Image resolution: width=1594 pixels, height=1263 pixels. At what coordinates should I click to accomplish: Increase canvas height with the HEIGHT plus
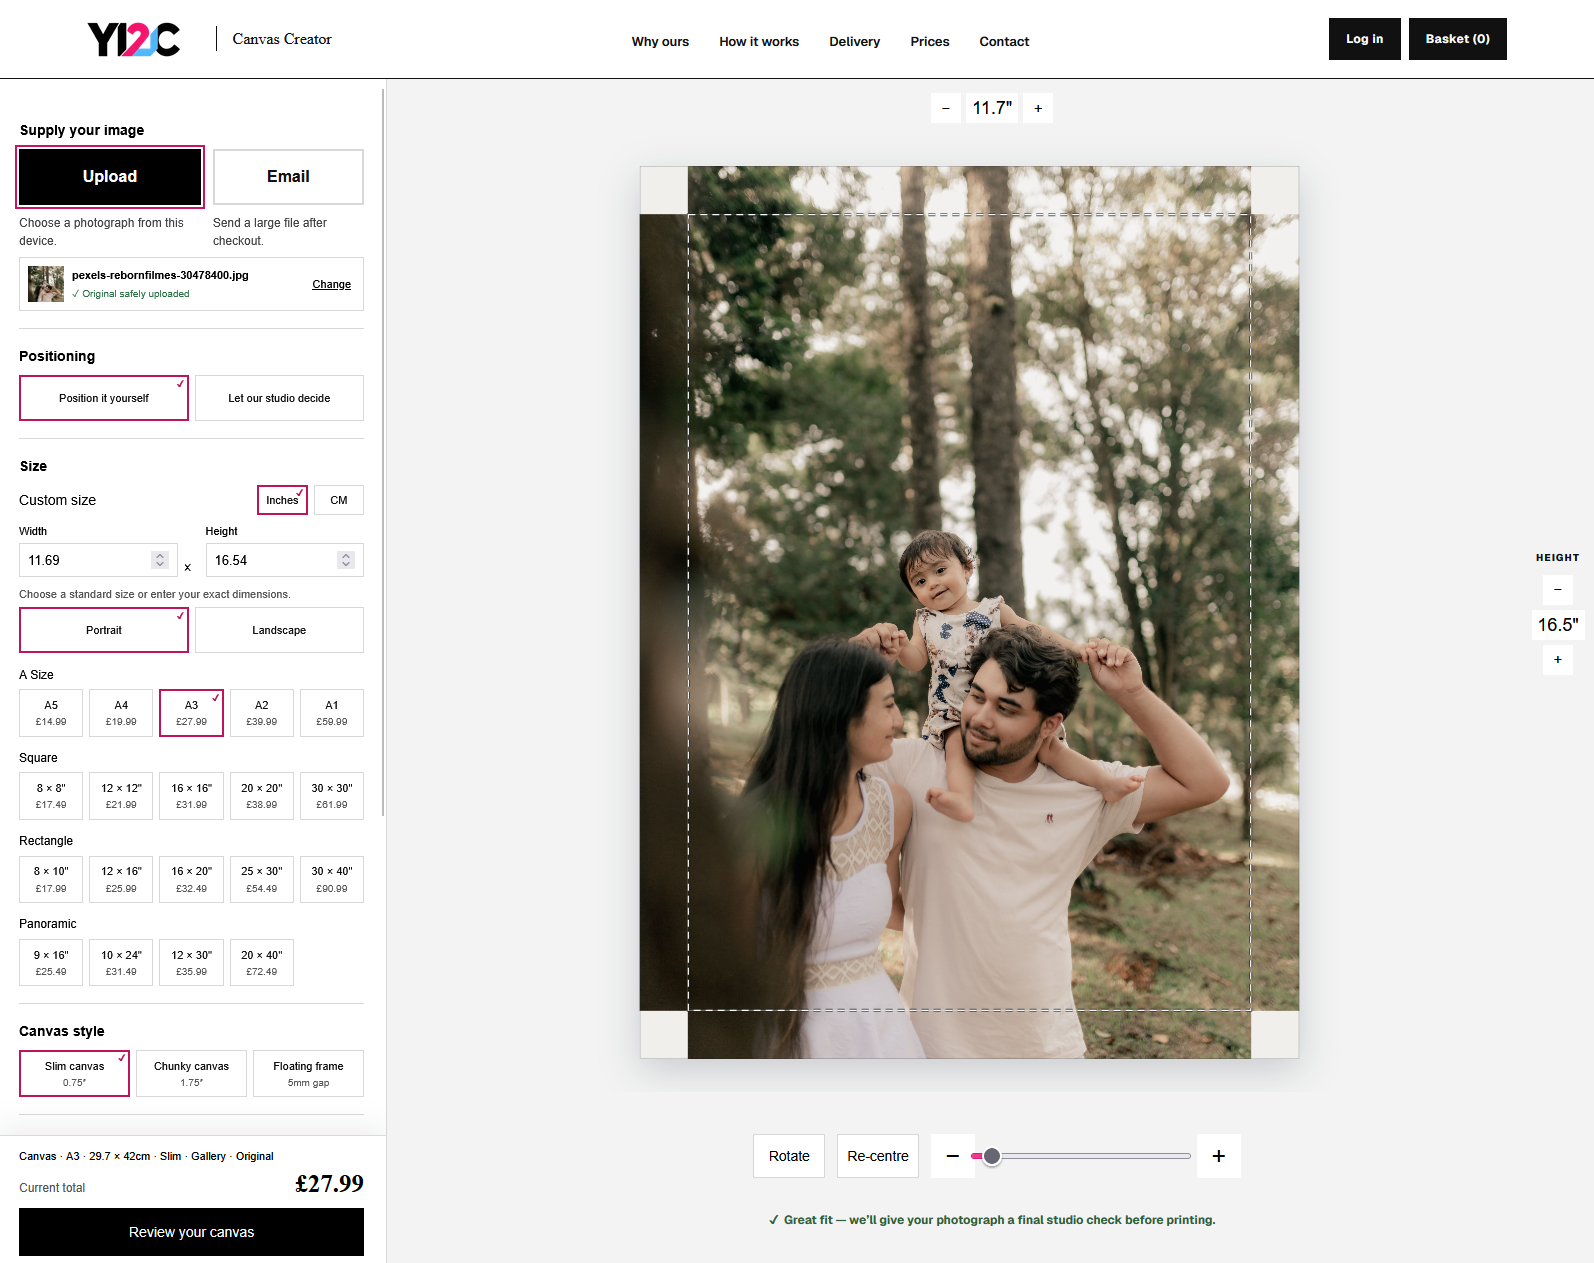[x=1558, y=660]
